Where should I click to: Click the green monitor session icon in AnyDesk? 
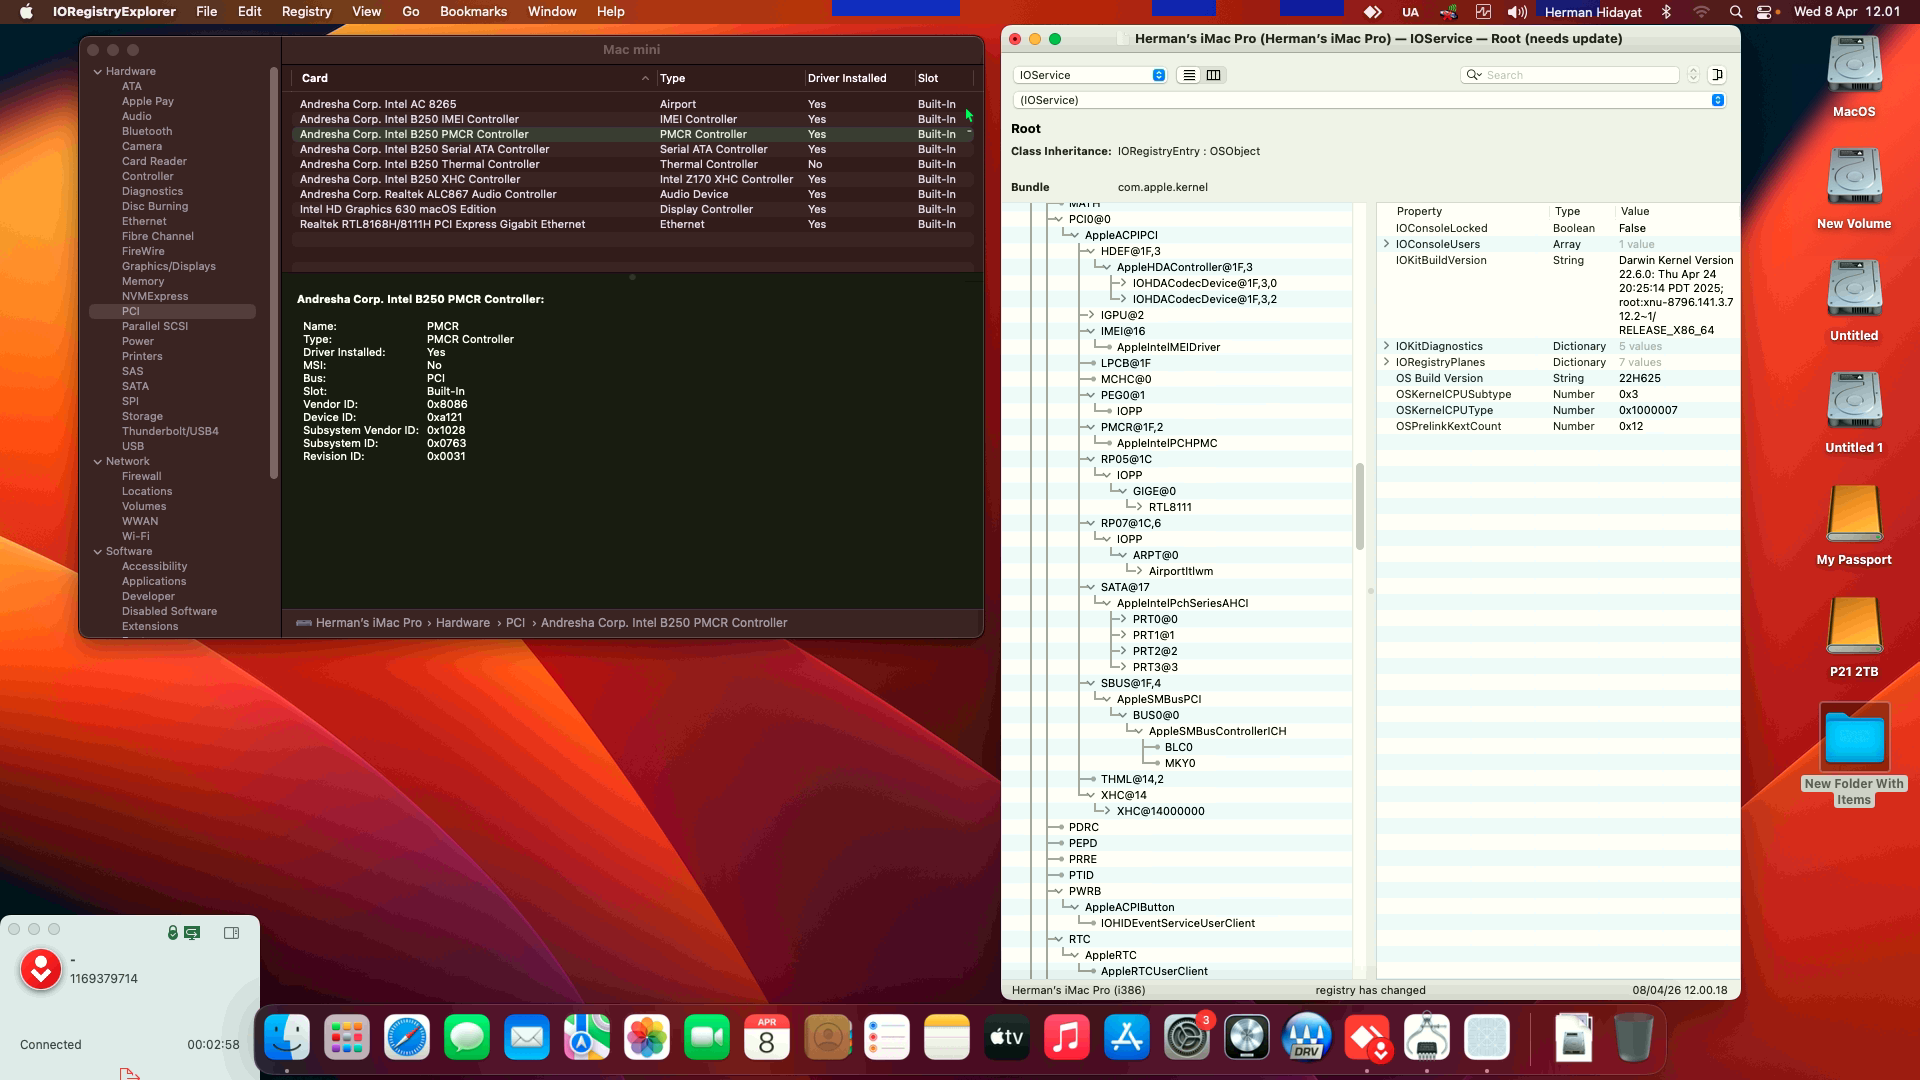(x=192, y=933)
